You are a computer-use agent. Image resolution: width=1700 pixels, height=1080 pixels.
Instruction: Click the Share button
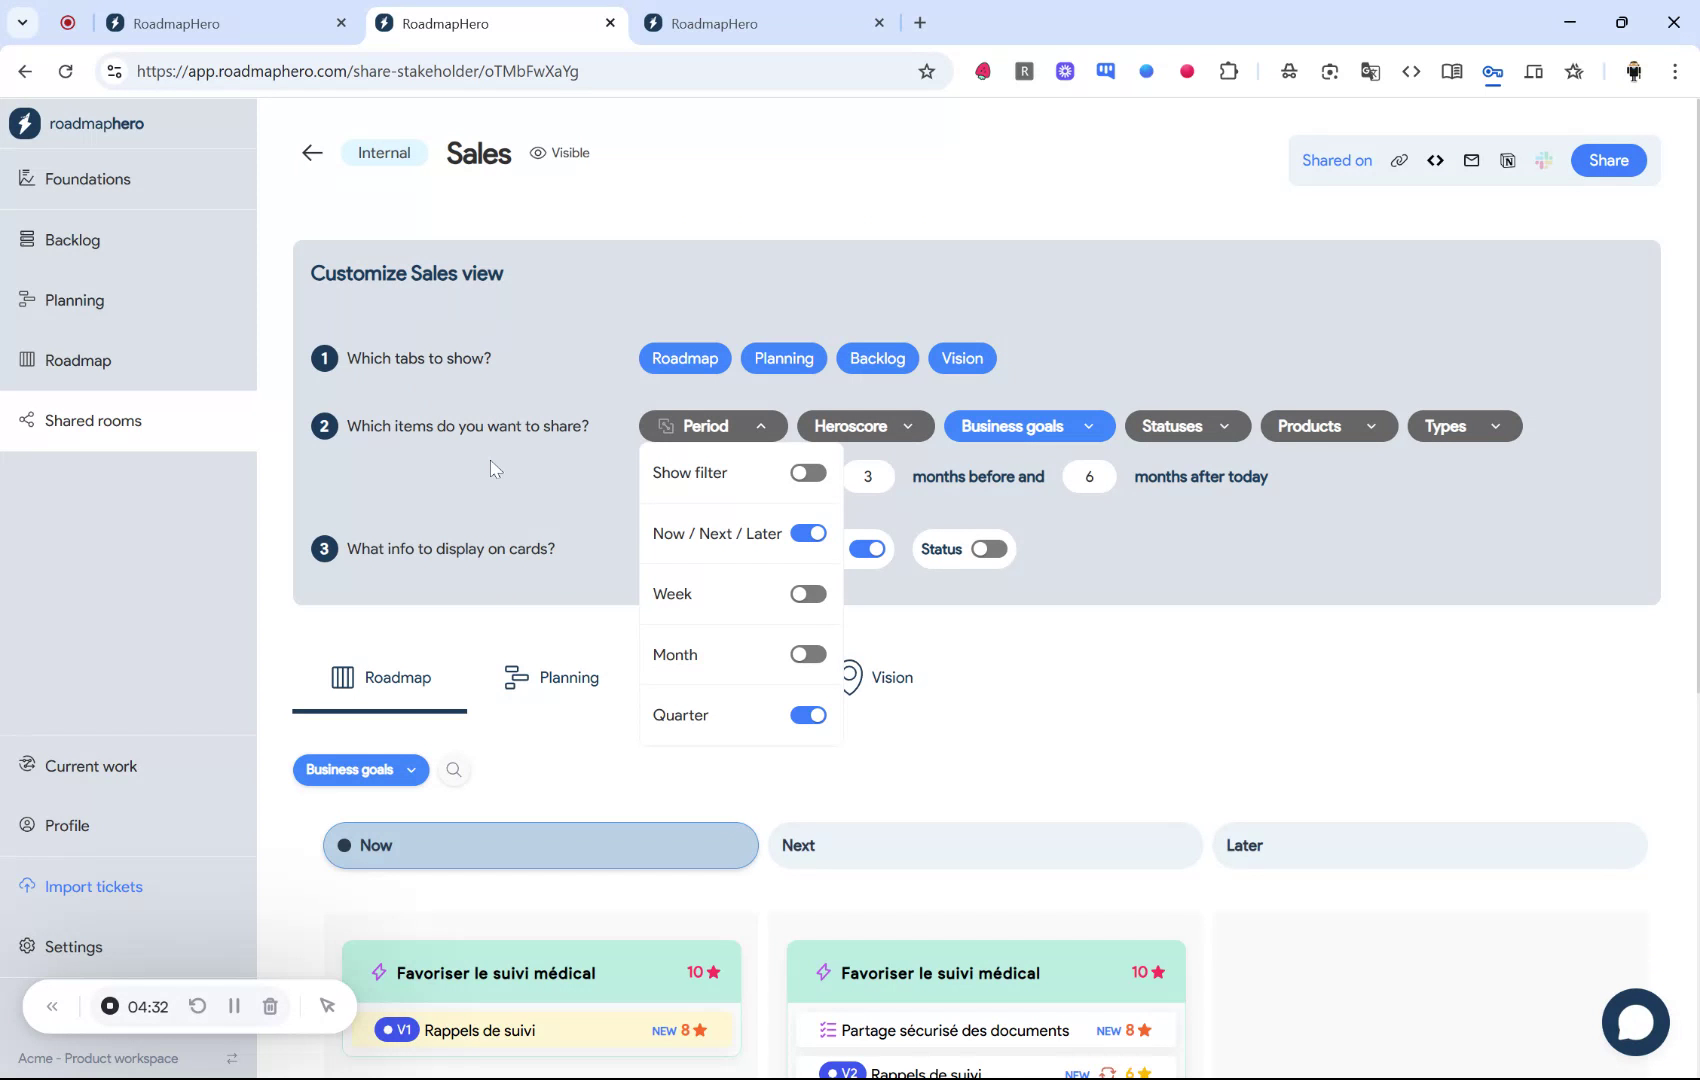pyautogui.click(x=1608, y=160)
